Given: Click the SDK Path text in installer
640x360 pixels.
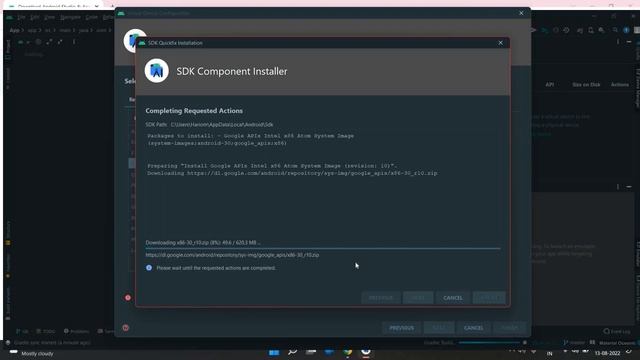Looking at the screenshot, I should coord(209,124).
